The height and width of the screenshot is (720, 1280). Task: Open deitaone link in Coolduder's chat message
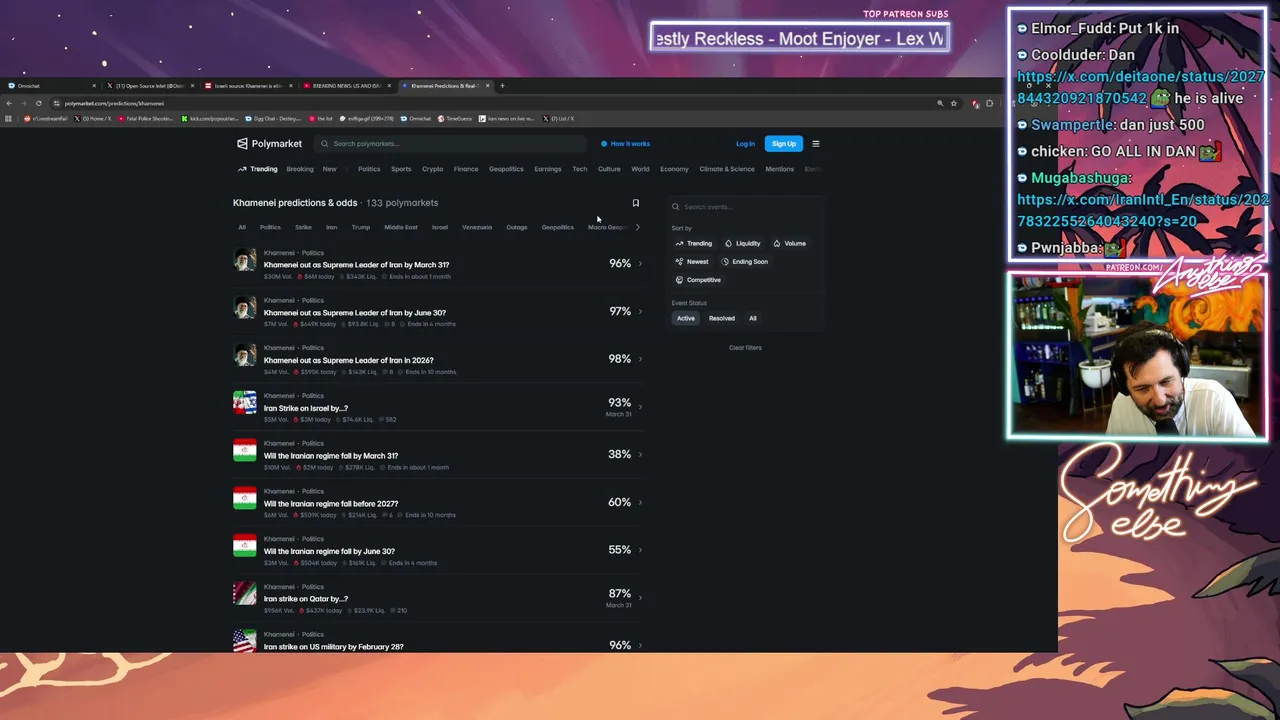tap(1139, 87)
